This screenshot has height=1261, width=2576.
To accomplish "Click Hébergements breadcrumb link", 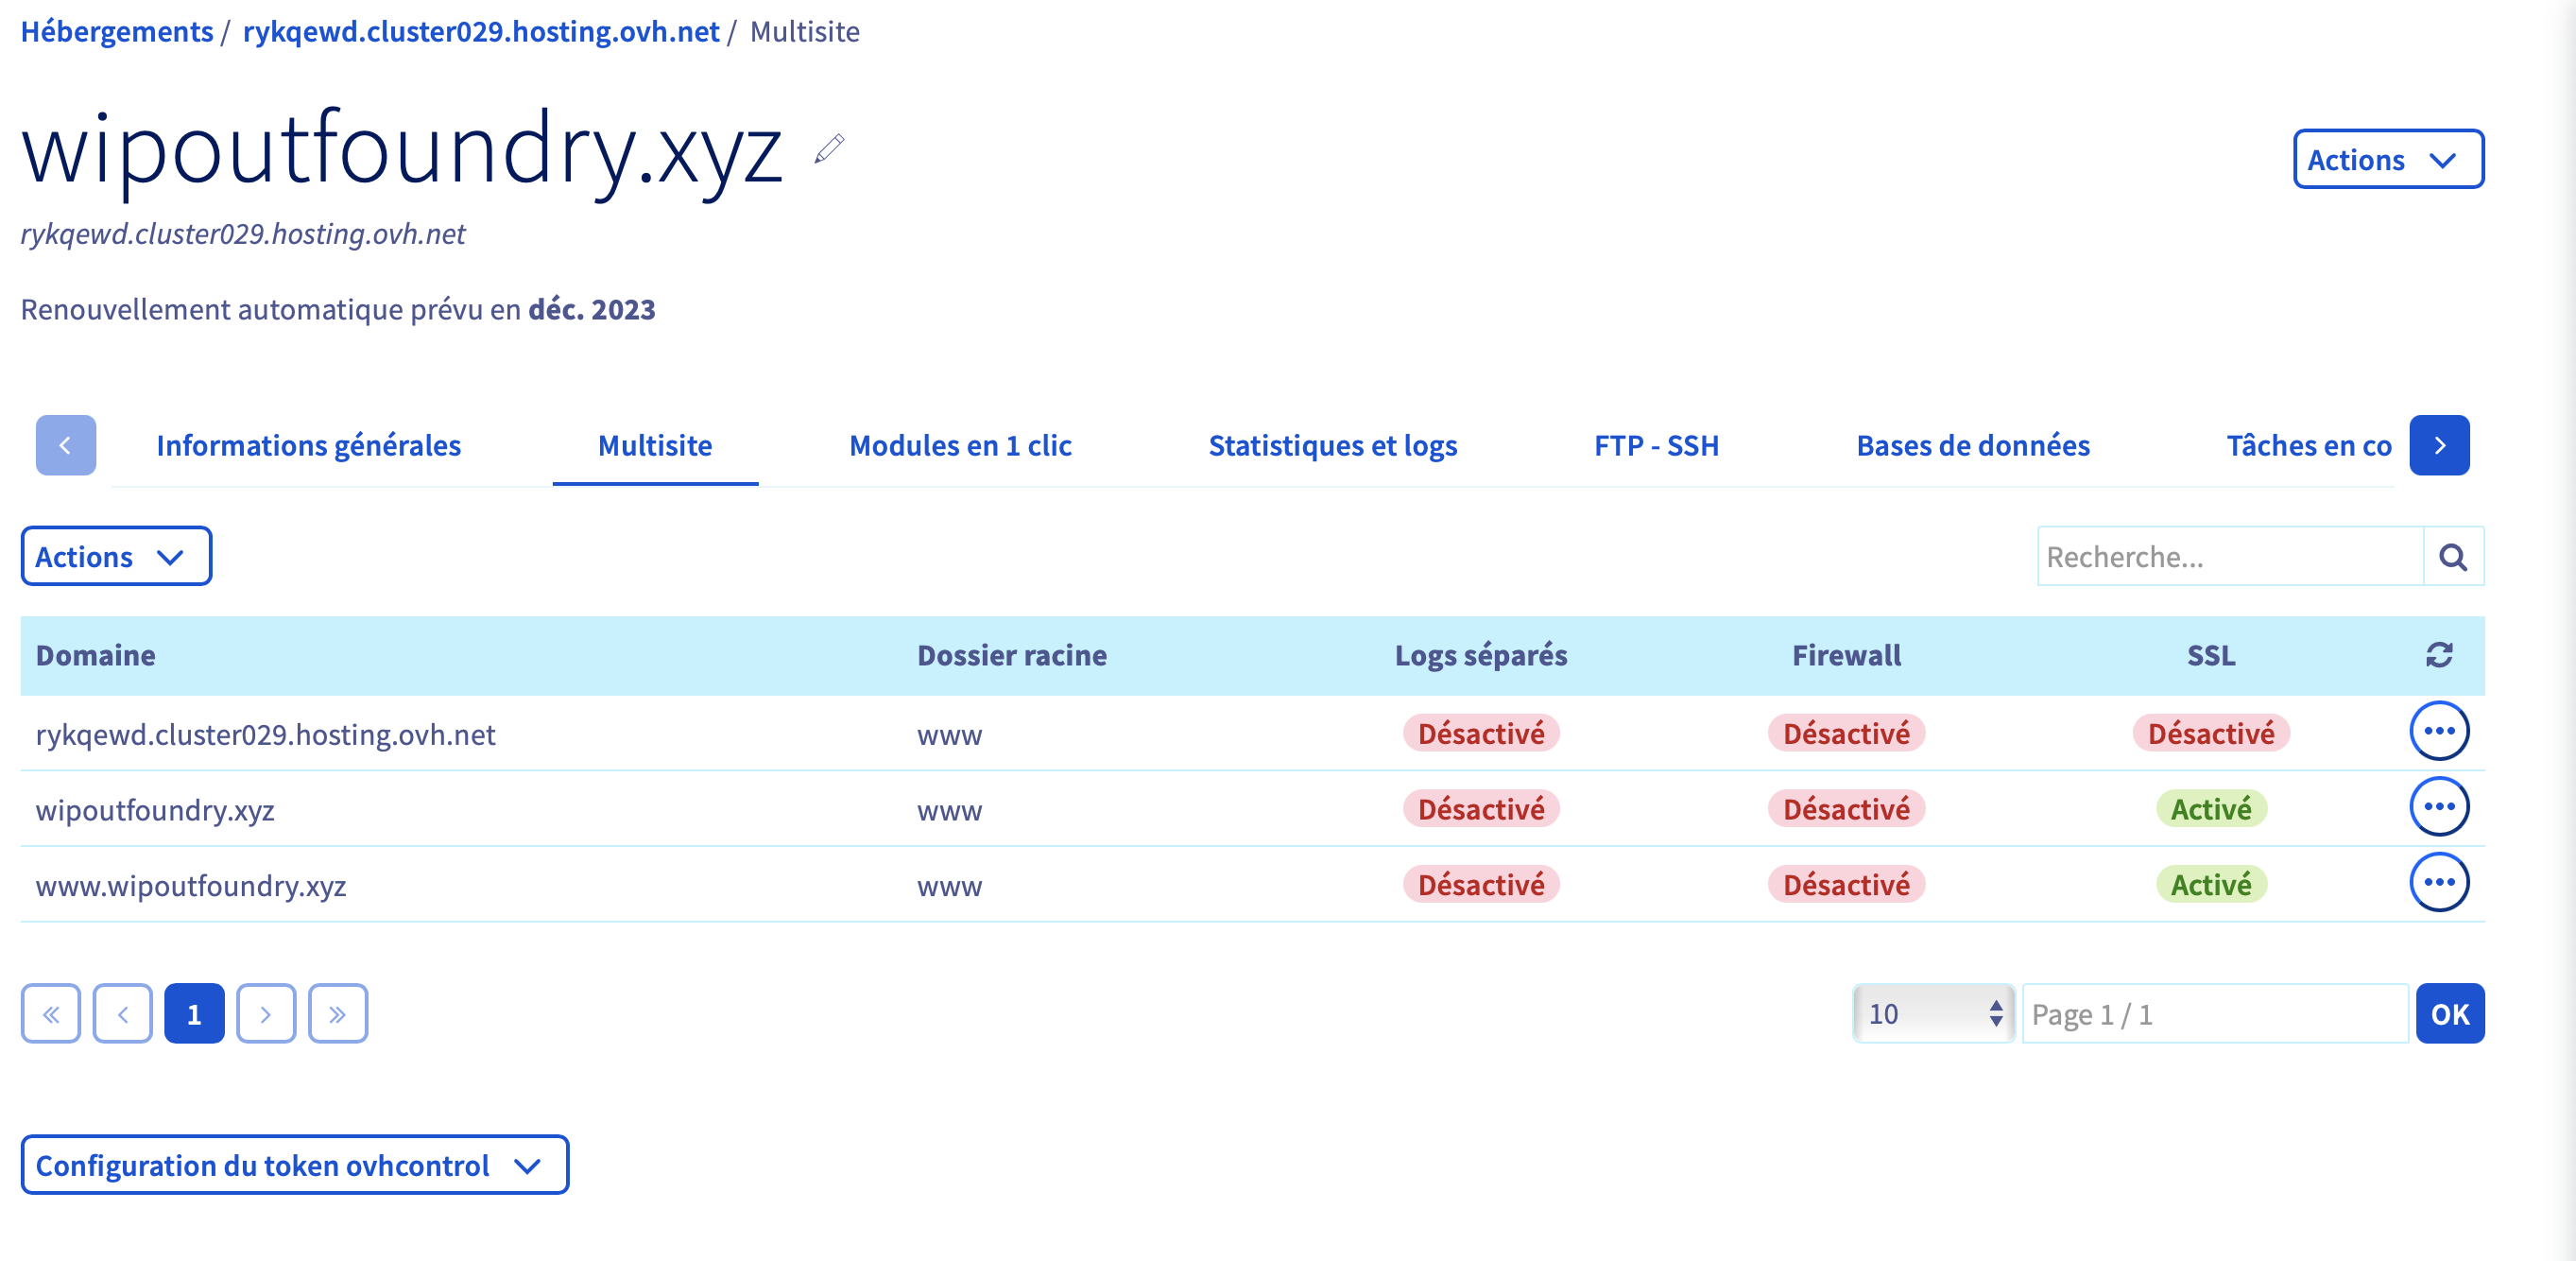I will 117,32.
